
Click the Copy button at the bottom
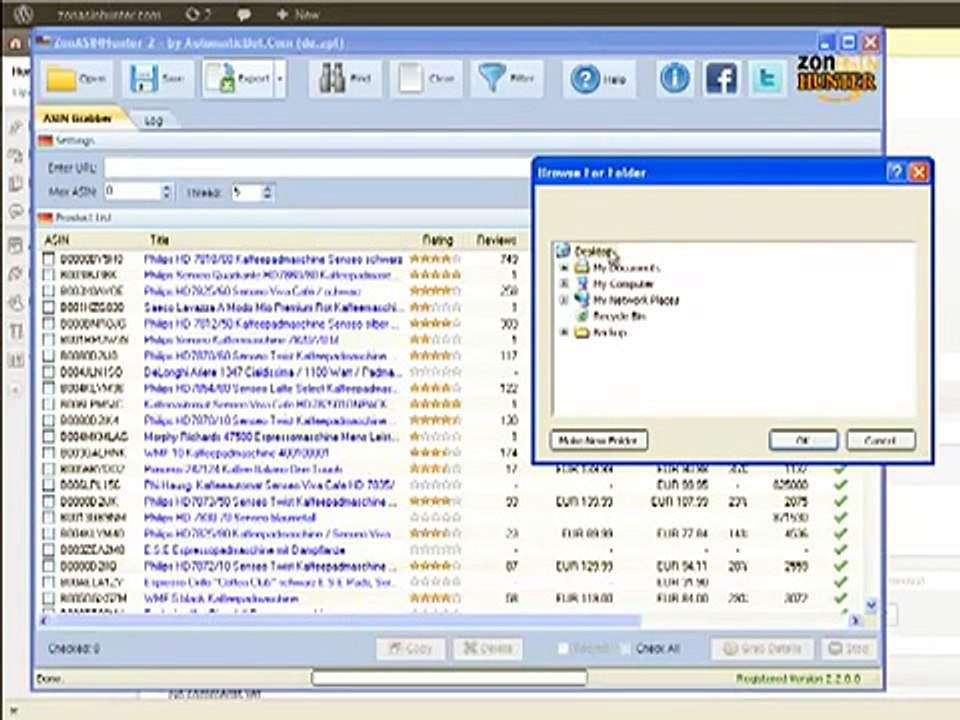[x=410, y=648]
